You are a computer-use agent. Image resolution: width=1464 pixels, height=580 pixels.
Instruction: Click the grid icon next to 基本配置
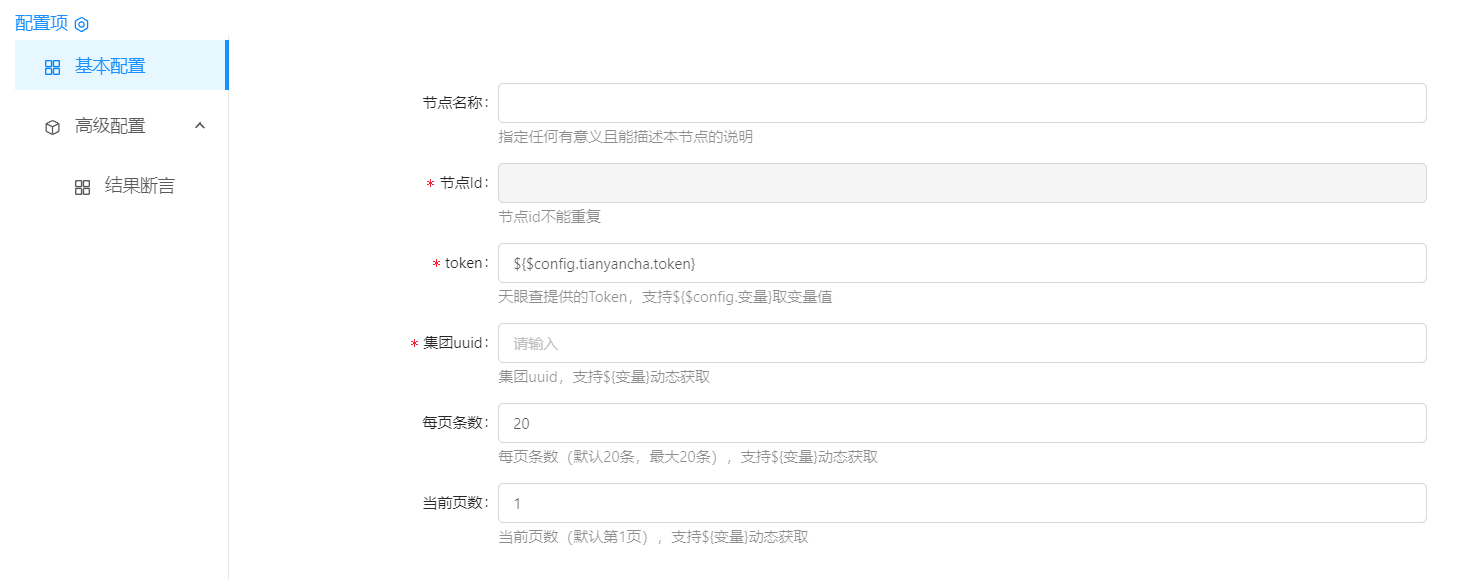tap(53, 67)
